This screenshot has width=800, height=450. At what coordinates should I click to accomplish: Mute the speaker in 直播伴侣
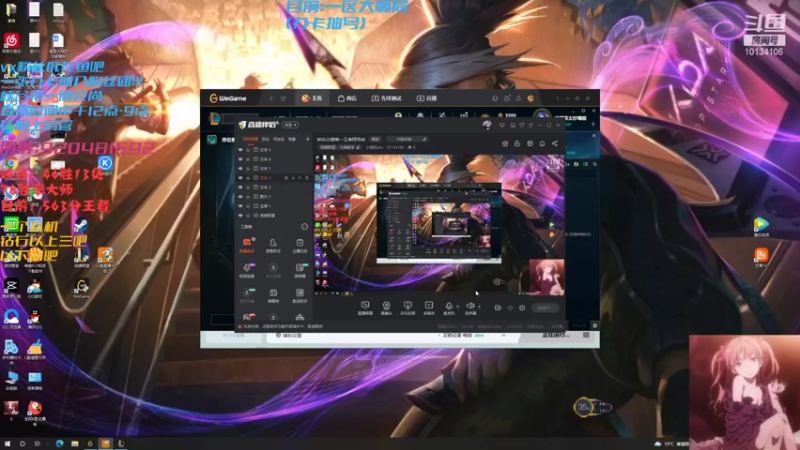[470, 308]
